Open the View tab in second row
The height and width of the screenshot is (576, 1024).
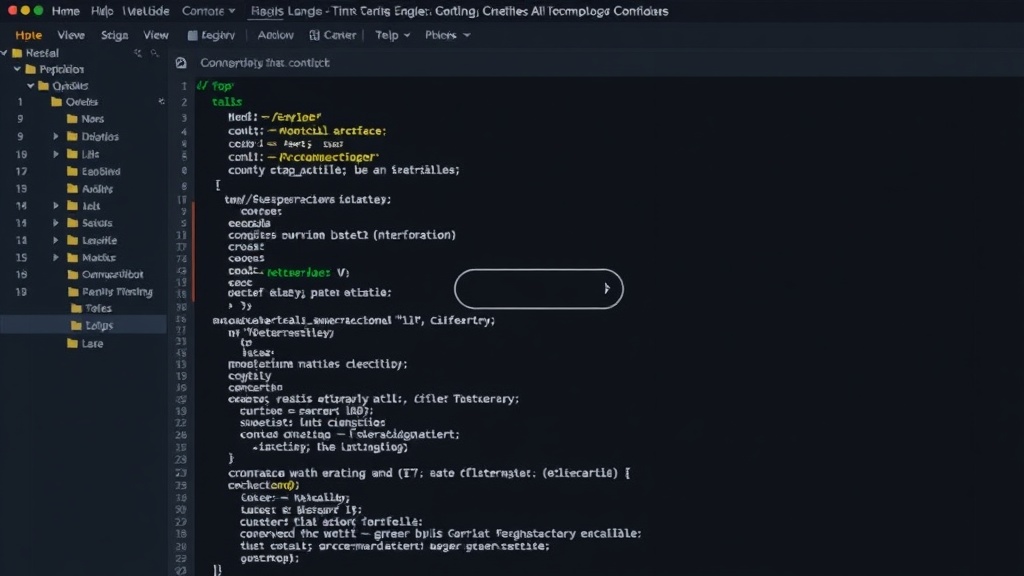(x=155, y=35)
